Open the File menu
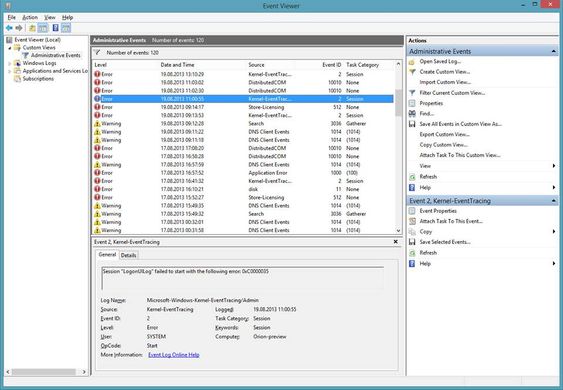The image size is (563, 390). (x=11, y=17)
